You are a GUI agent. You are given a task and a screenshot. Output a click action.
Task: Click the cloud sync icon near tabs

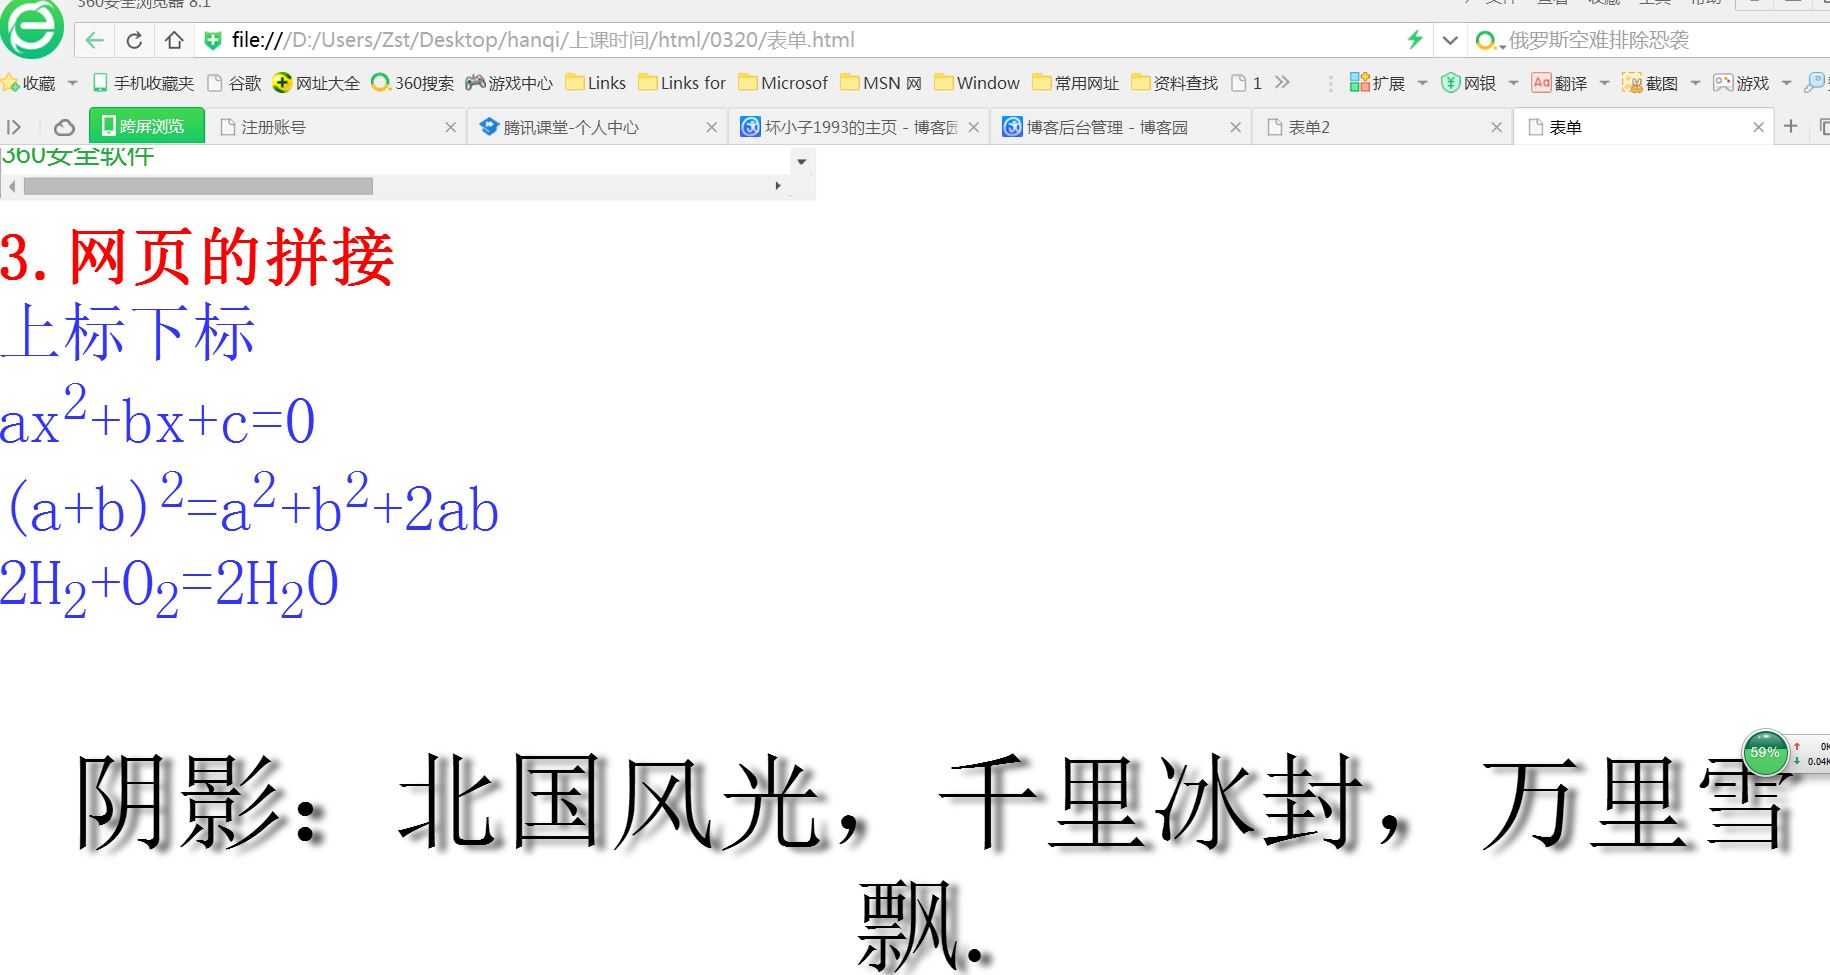64,127
